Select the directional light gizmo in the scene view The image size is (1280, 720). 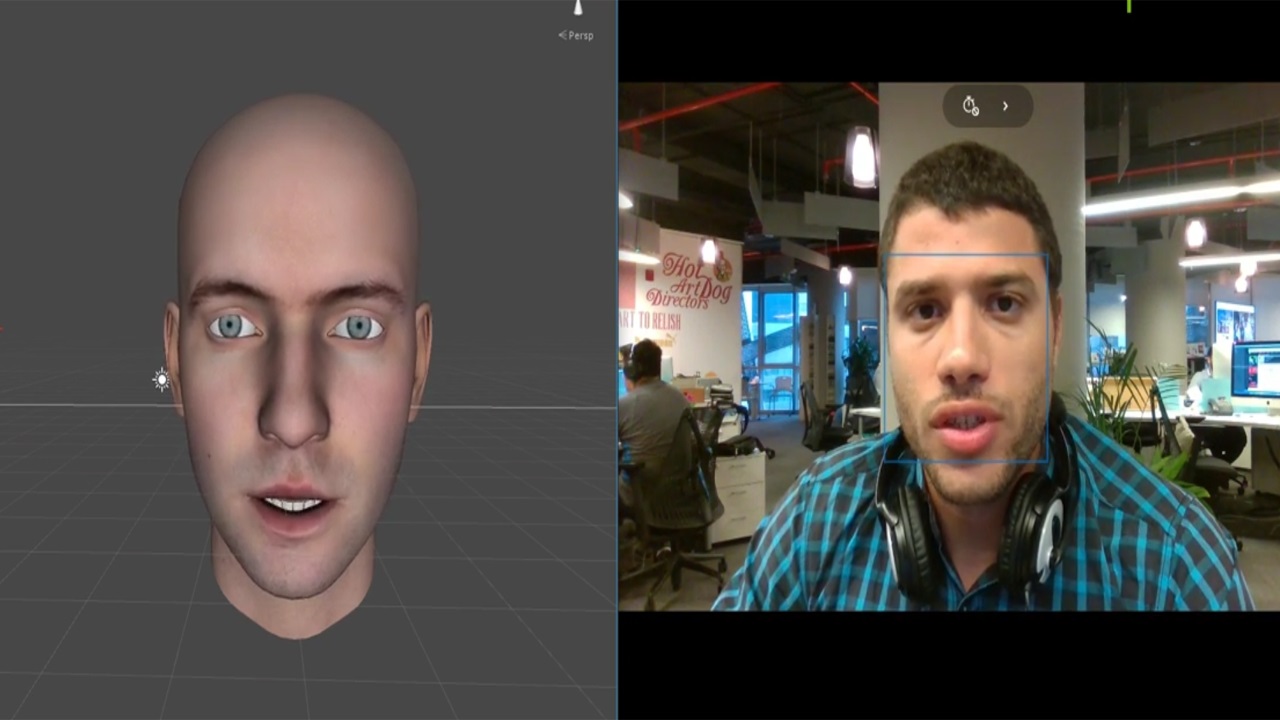[162, 380]
